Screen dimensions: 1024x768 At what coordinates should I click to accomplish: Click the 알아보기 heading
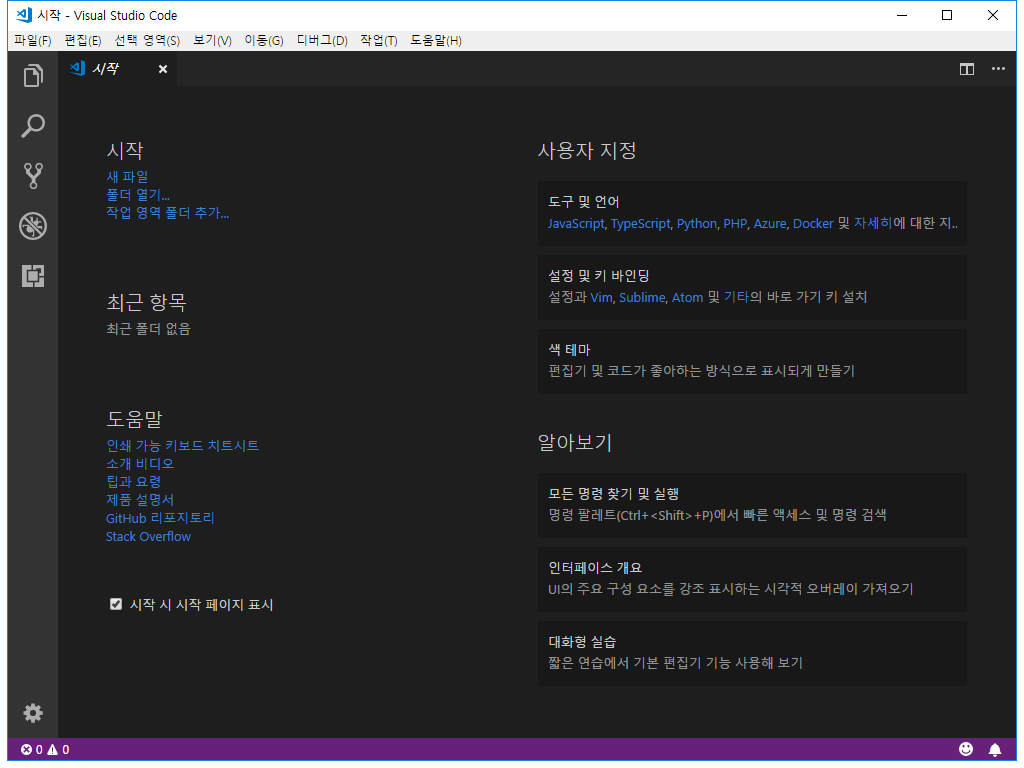[575, 443]
